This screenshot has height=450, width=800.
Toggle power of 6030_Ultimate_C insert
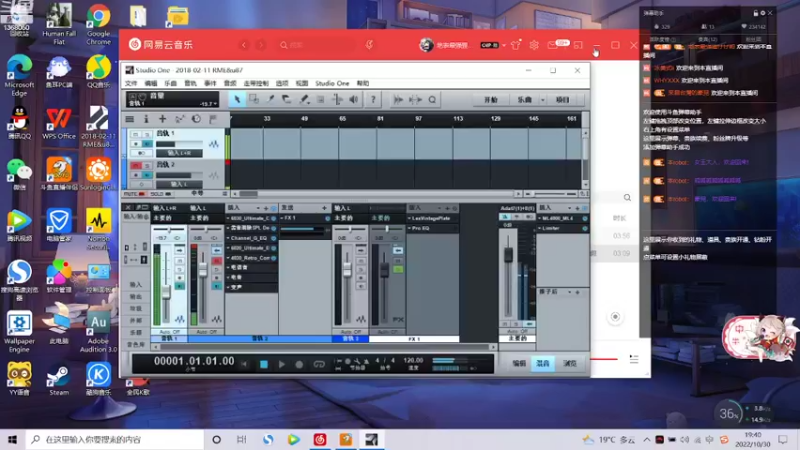[274, 218]
